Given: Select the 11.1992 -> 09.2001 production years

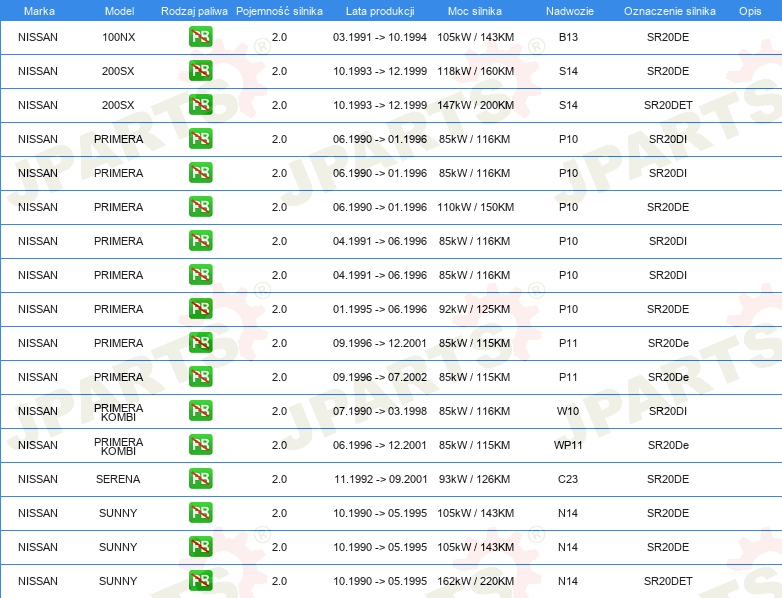Looking at the screenshot, I should pos(381,479).
